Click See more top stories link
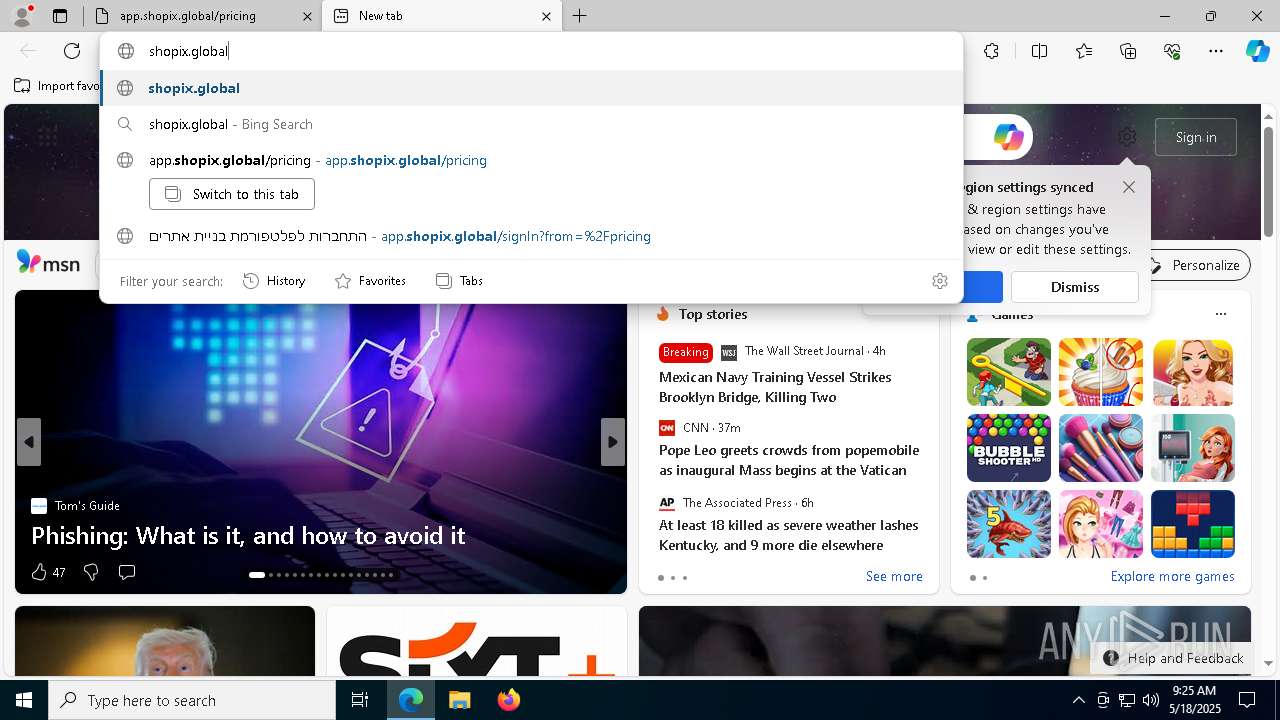Viewport: 1280px width, 720px height. point(894,576)
